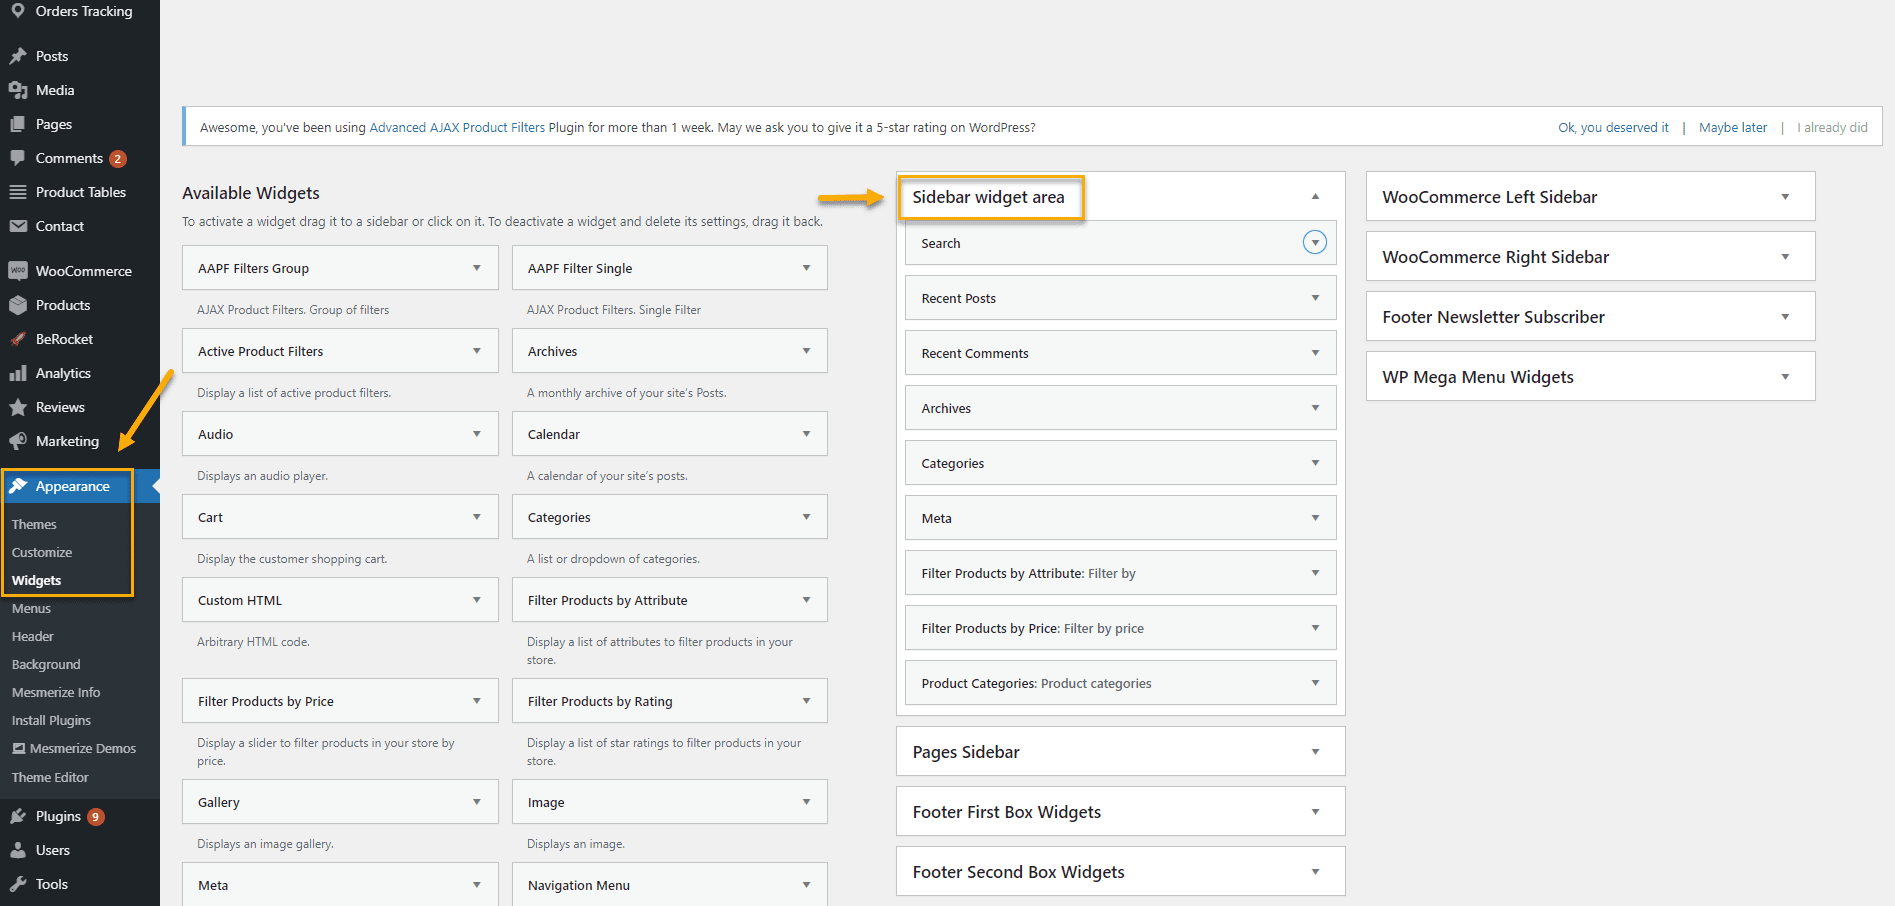
Task: Click the Tools wrench icon
Action: pyautogui.click(x=18, y=884)
